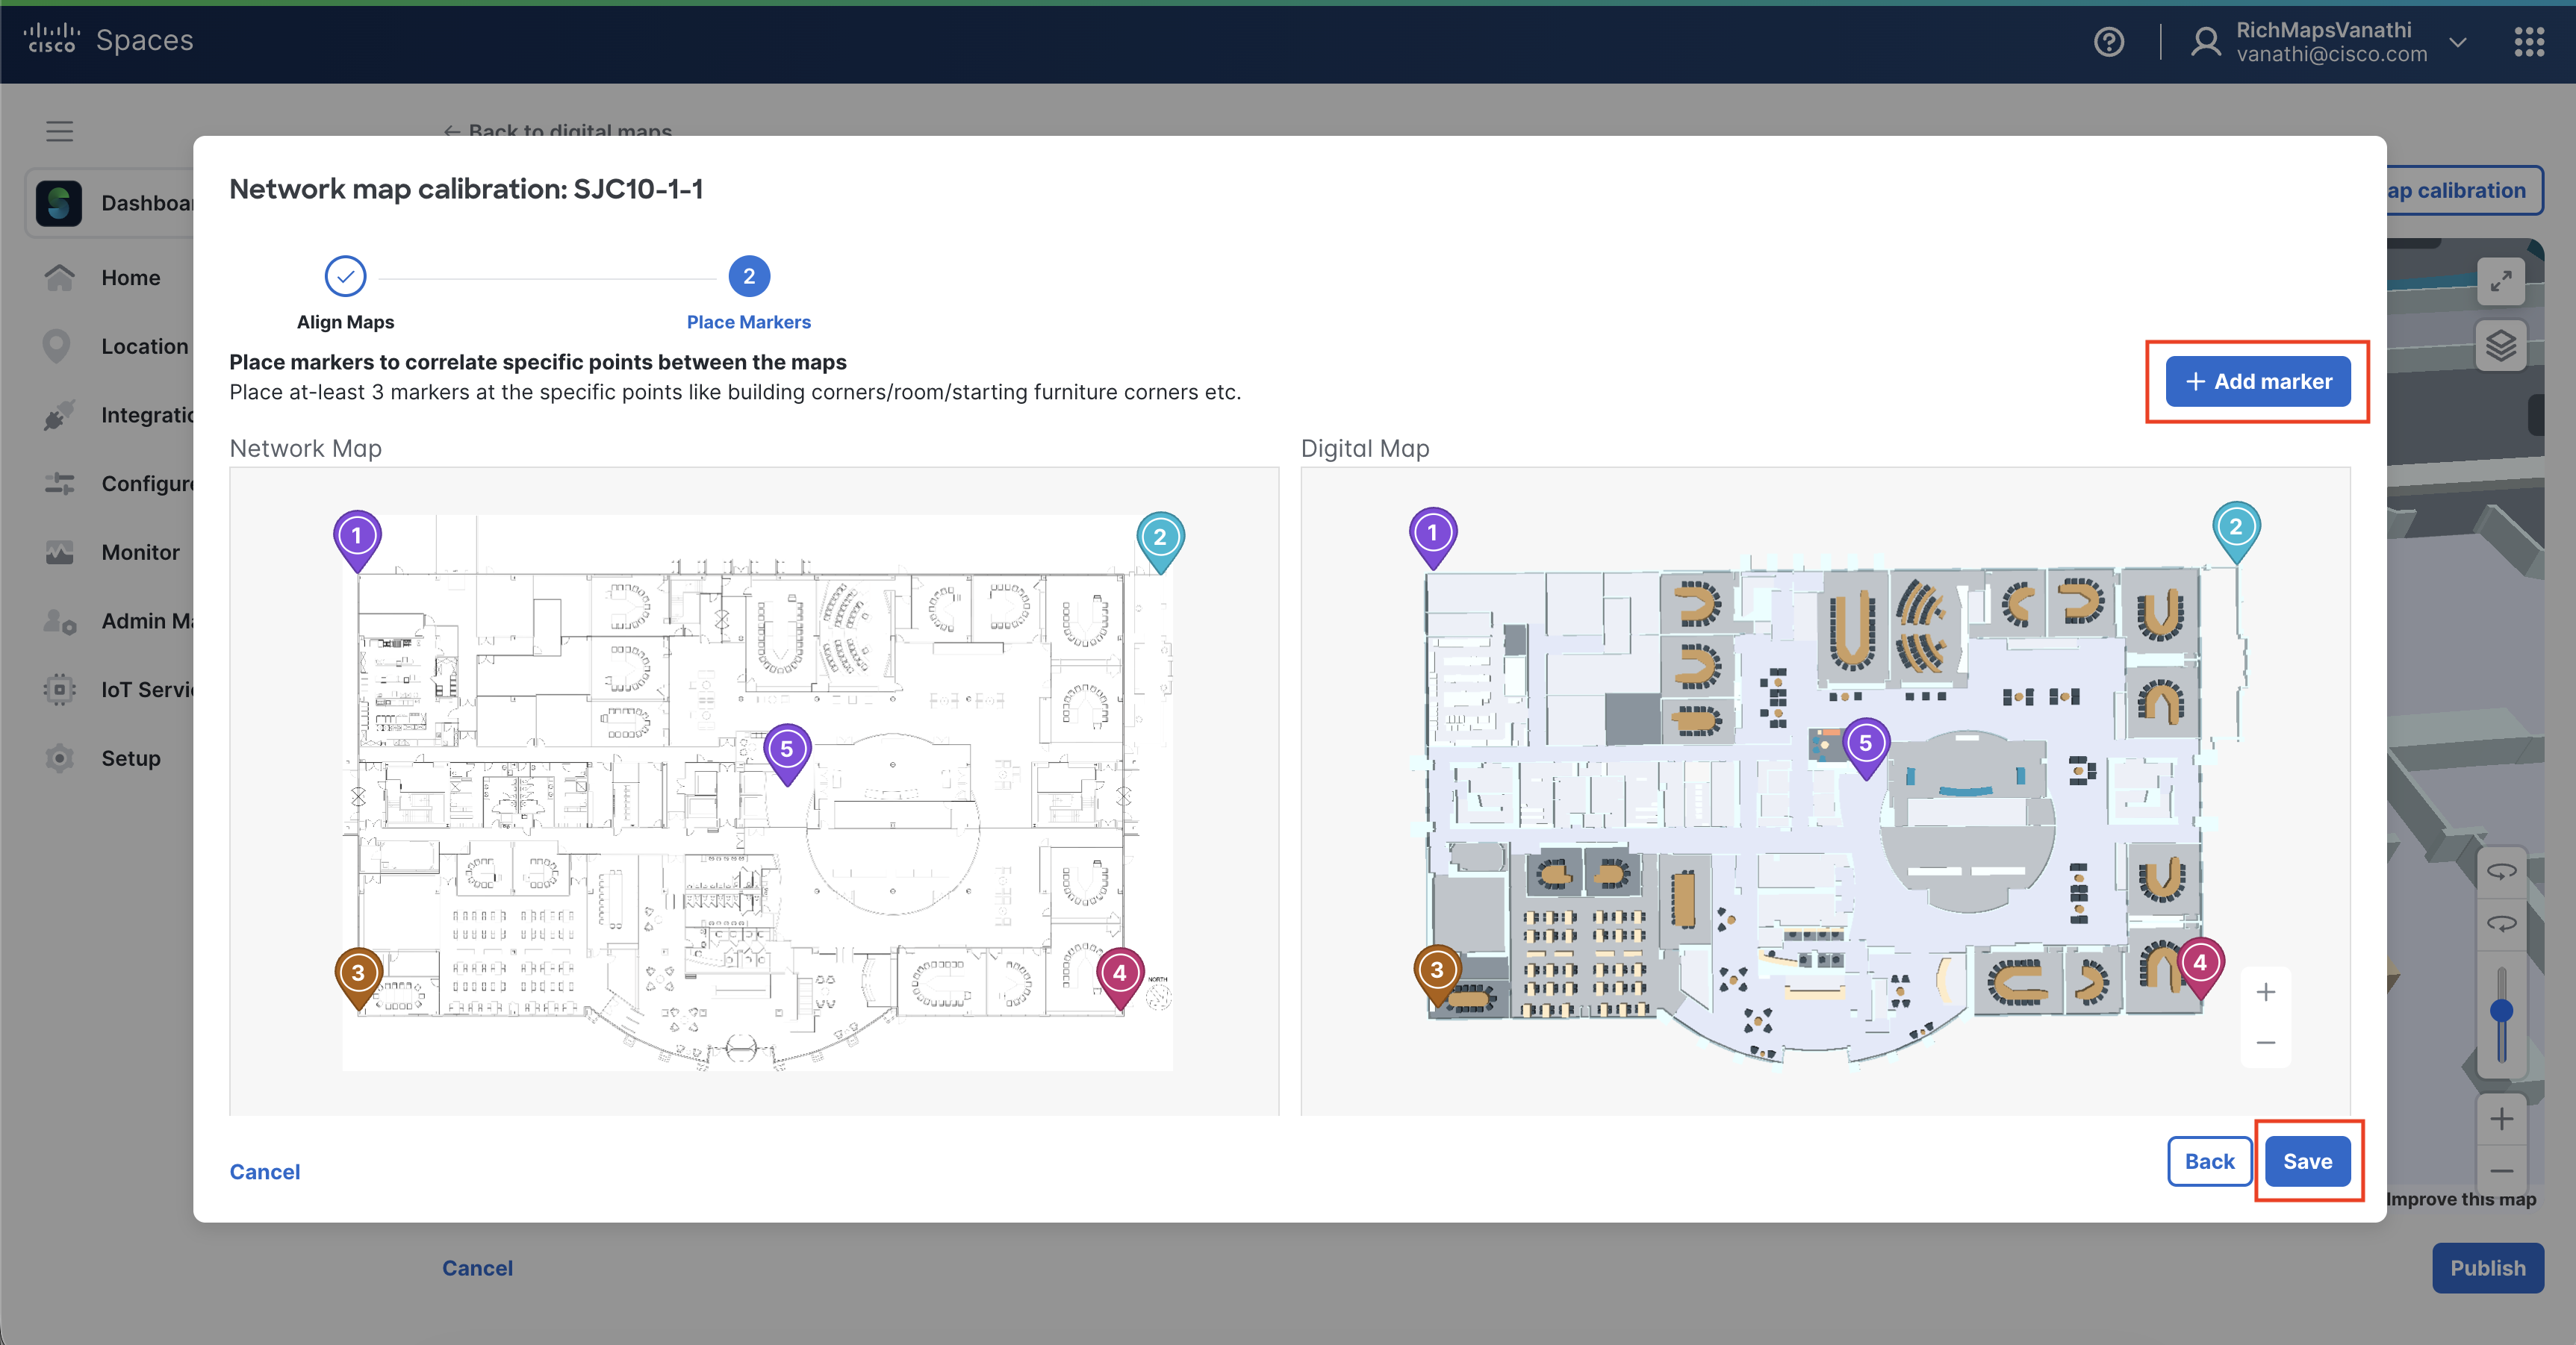Save the map calibration
Screen dimensions: 2576x1345
tap(2307, 1161)
